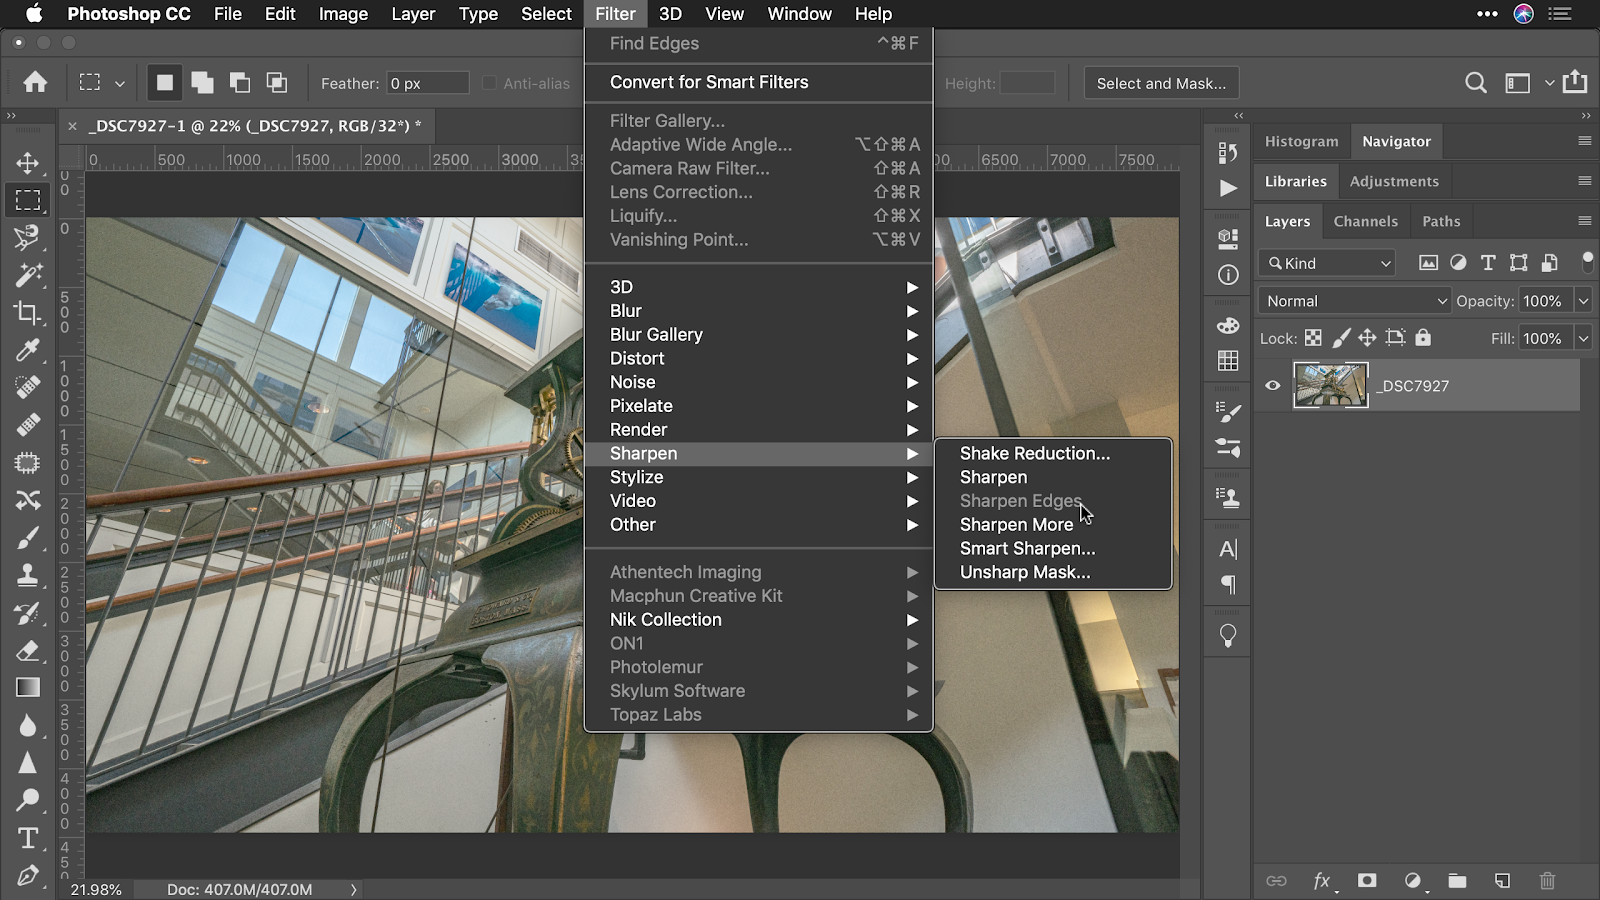Image resolution: width=1600 pixels, height=900 pixels.
Task: Open the Properties info panel icon
Action: pos(1228,275)
